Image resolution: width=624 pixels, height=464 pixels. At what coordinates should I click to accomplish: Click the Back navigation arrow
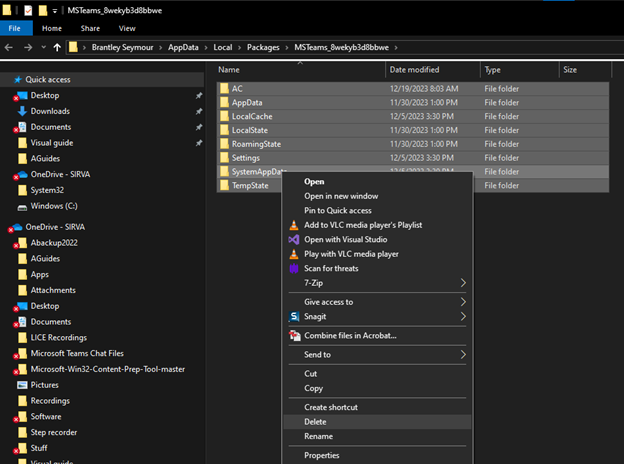coord(9,48)
